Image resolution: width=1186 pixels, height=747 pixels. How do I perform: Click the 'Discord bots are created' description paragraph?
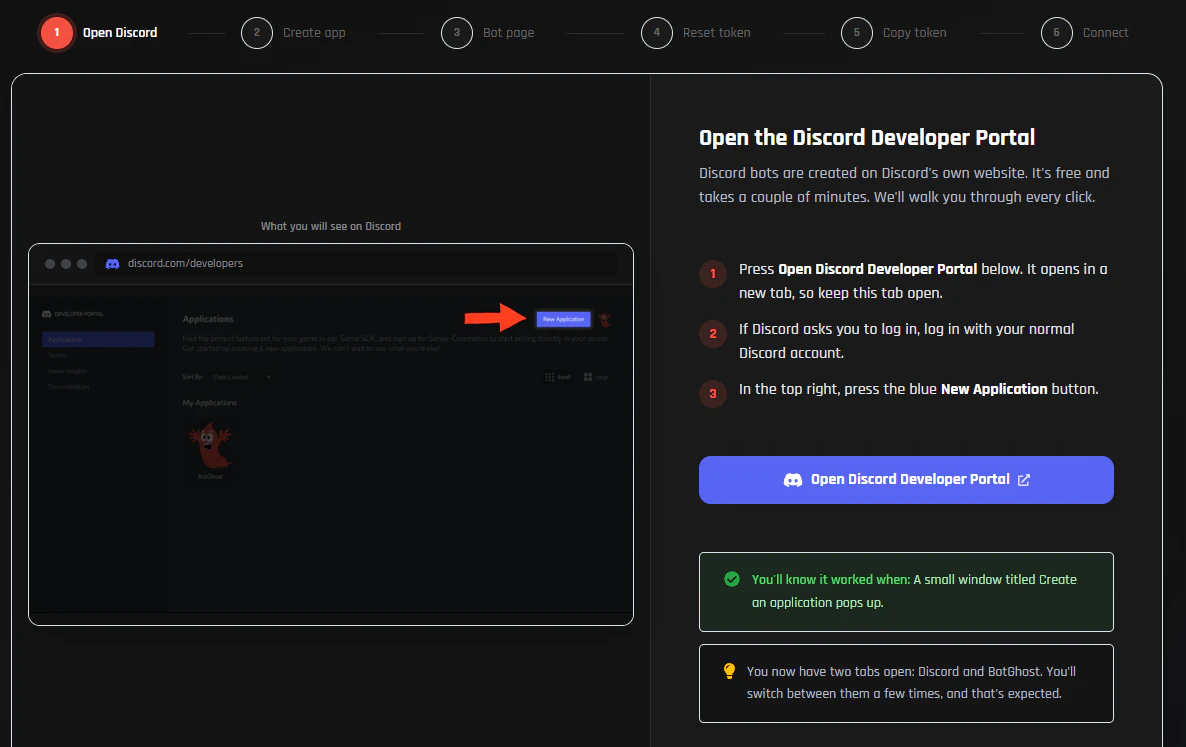(x=904, y=185)
